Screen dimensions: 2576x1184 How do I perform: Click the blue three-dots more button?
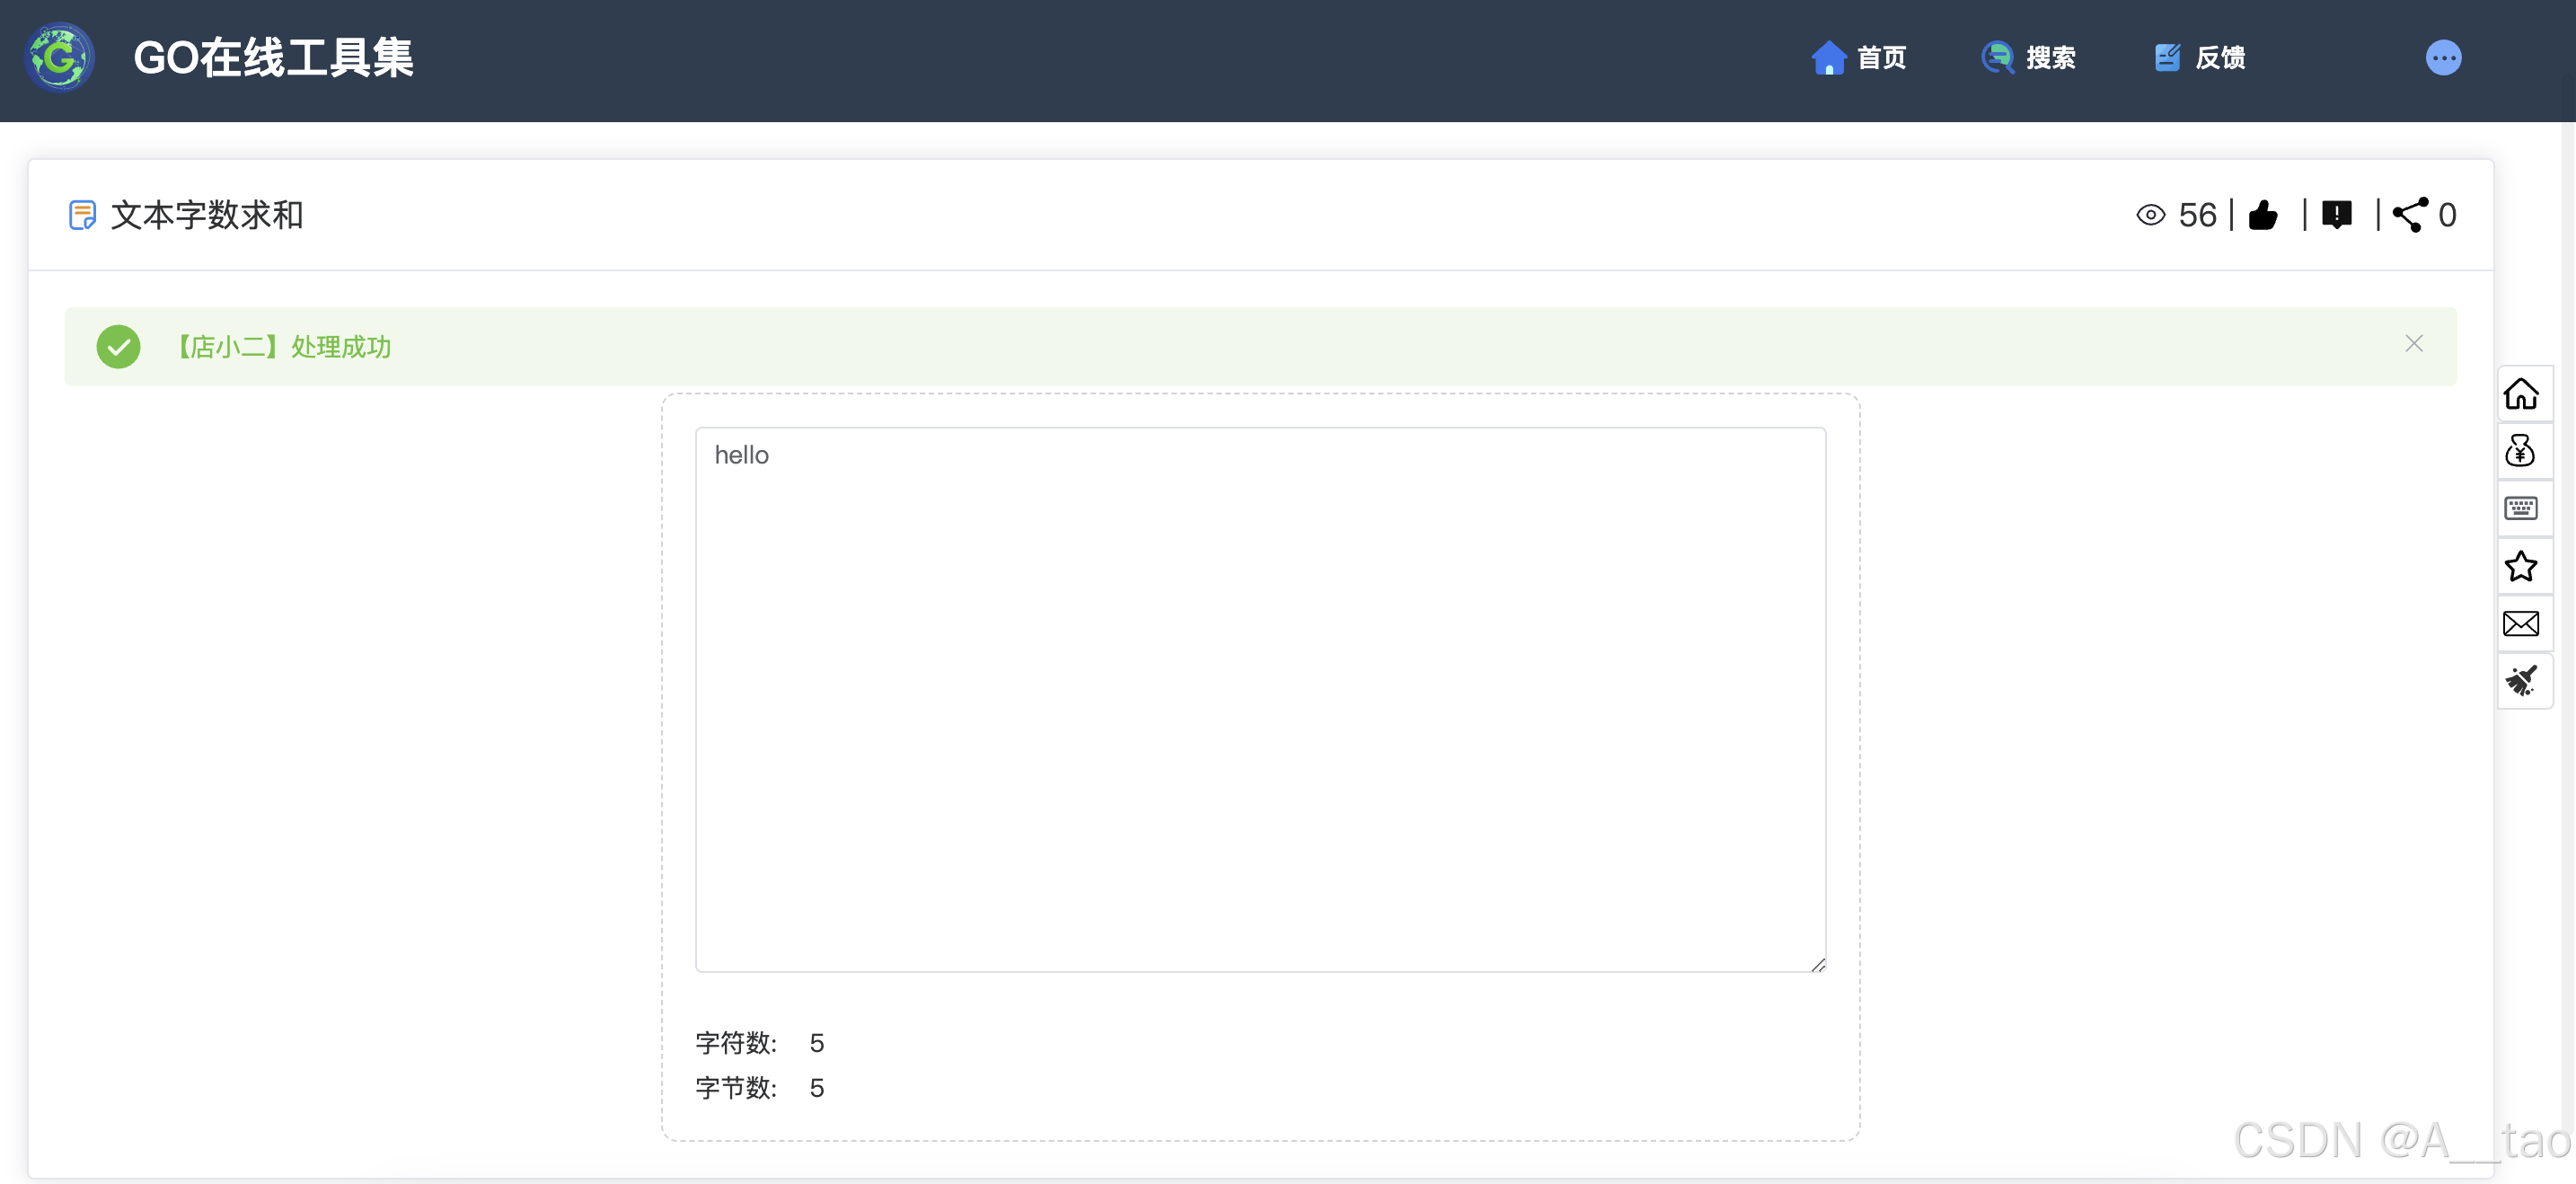click(2443, 58)
